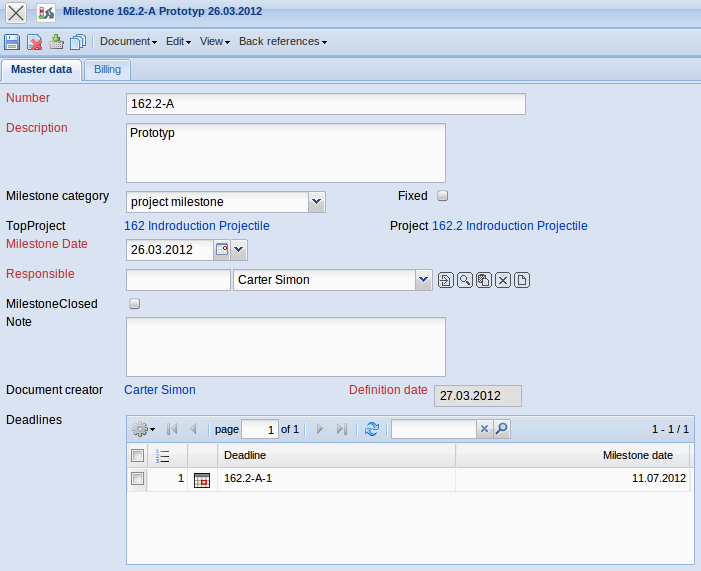Select the checkbox for deadline row 1
The height and width of the screenshot is (571, 701).
[137, 479]
